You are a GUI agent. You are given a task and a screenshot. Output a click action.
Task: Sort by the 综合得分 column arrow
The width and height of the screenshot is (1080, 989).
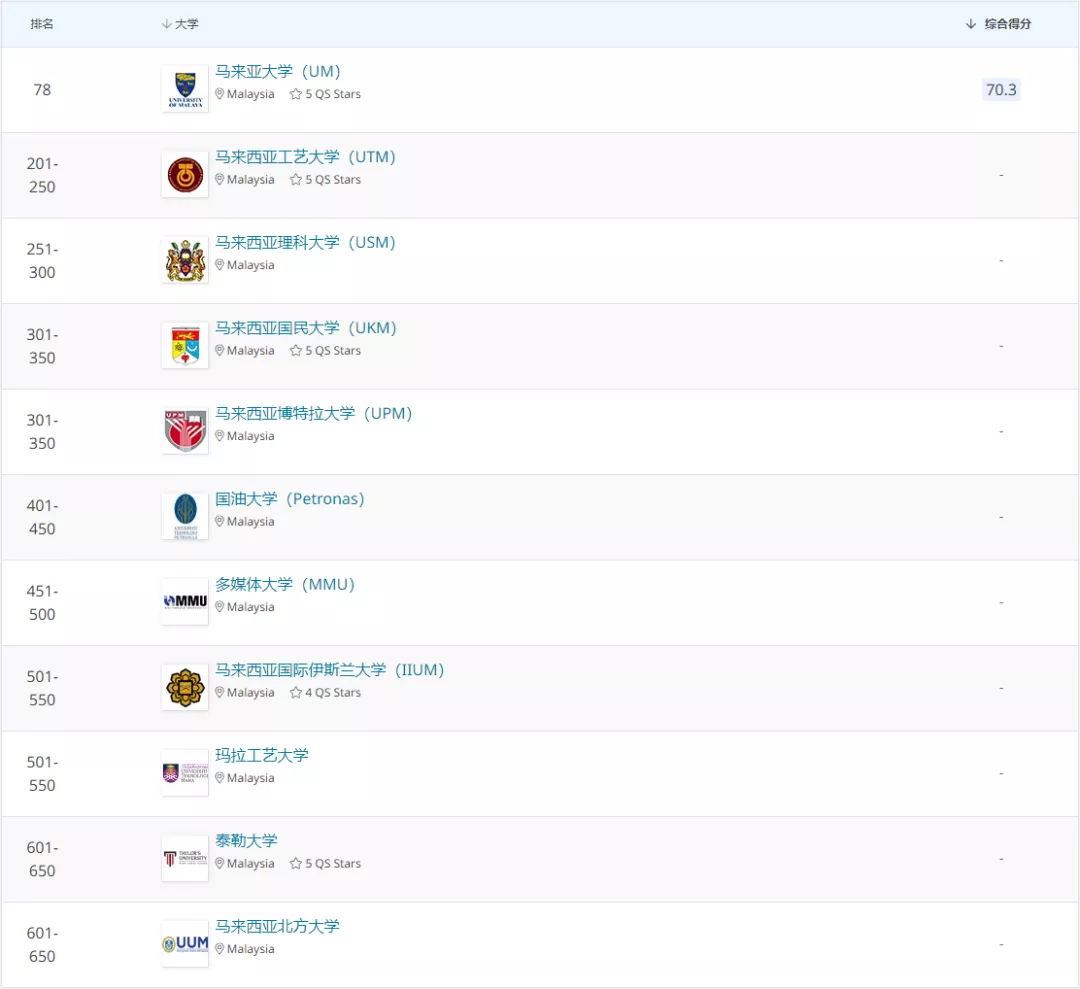coord(970,24)
